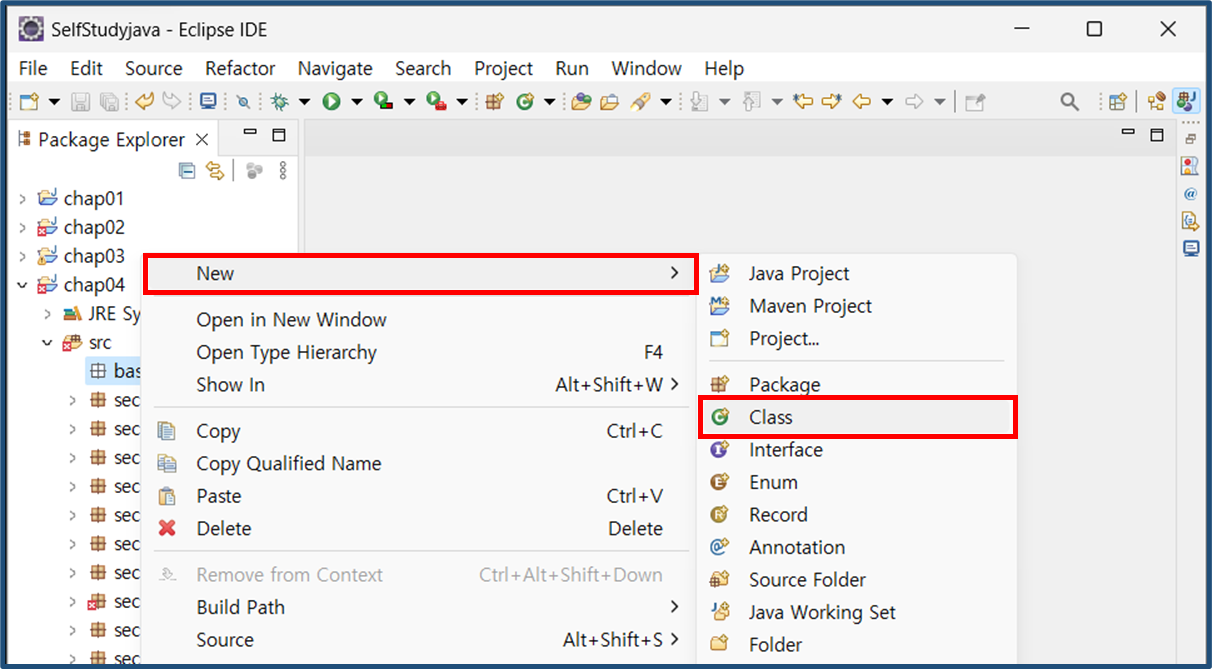1212x669 pixels.
Task: Open the Navigate menu
Action: (335, 68)
